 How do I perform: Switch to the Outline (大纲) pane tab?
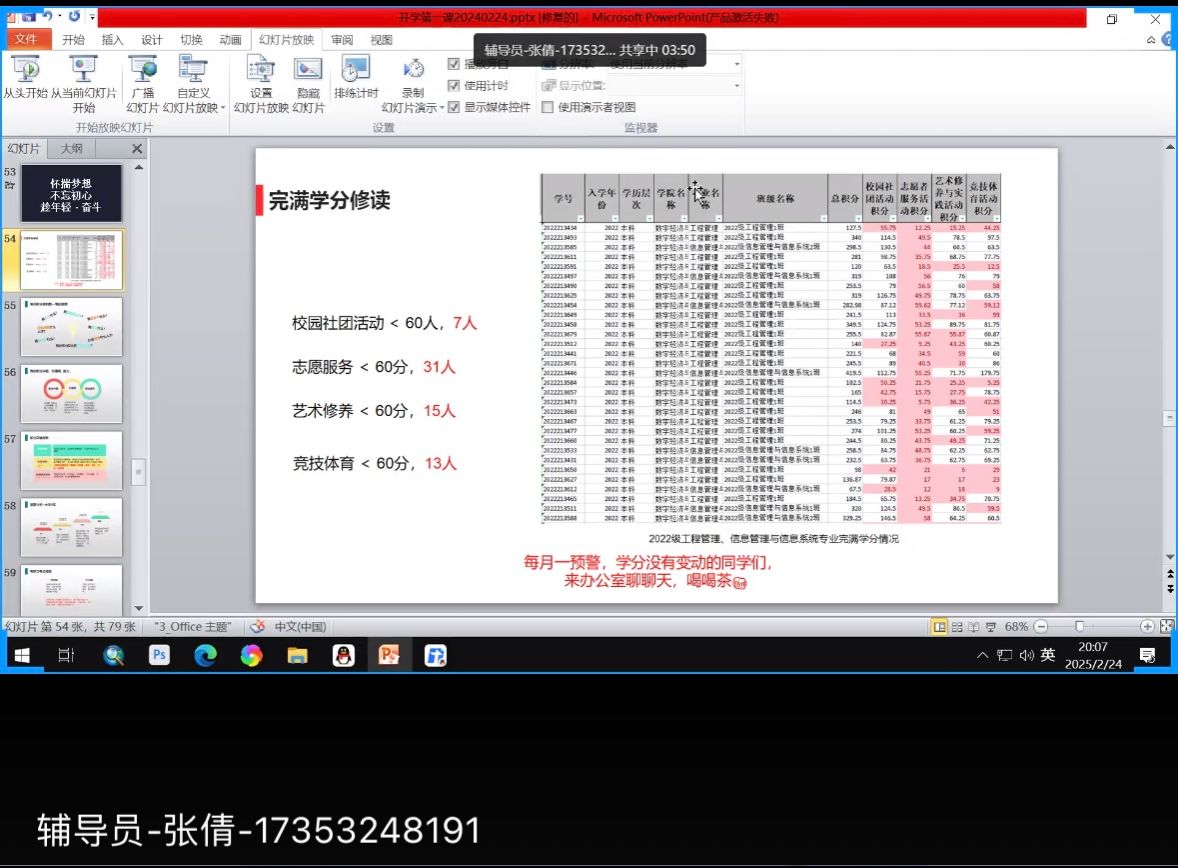coord(71,148)
